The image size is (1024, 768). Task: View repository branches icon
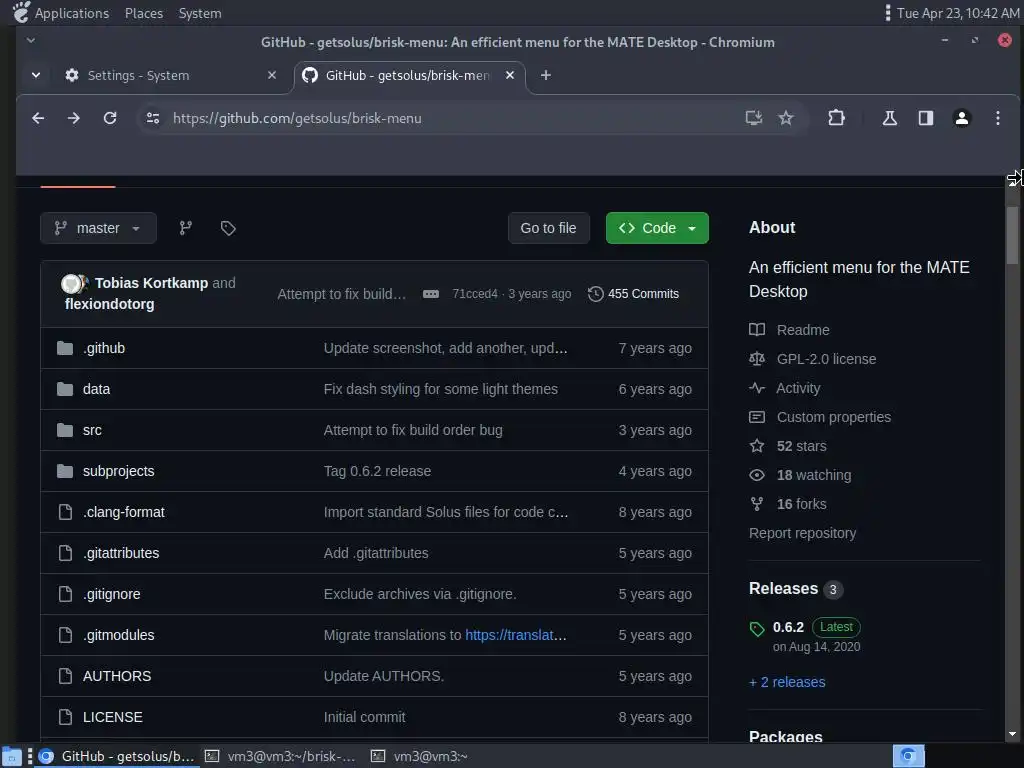click(x=185, y=228)
